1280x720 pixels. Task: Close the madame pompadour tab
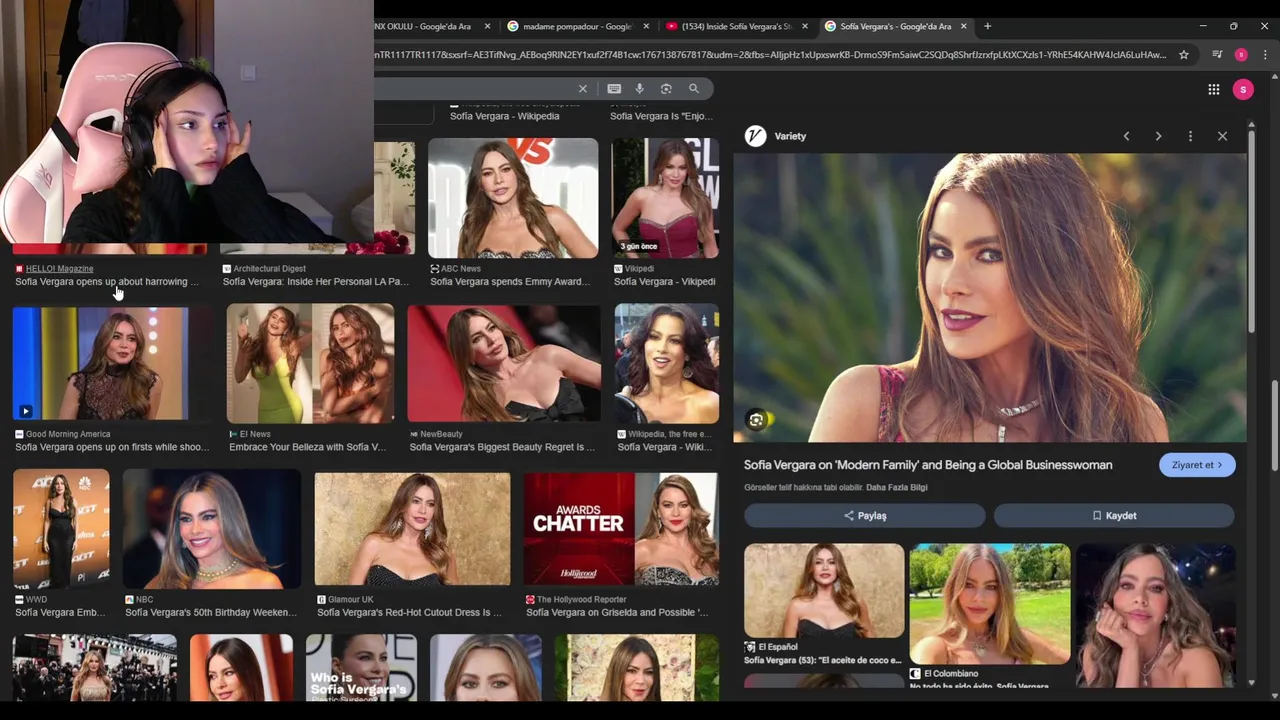pos(646,26)
